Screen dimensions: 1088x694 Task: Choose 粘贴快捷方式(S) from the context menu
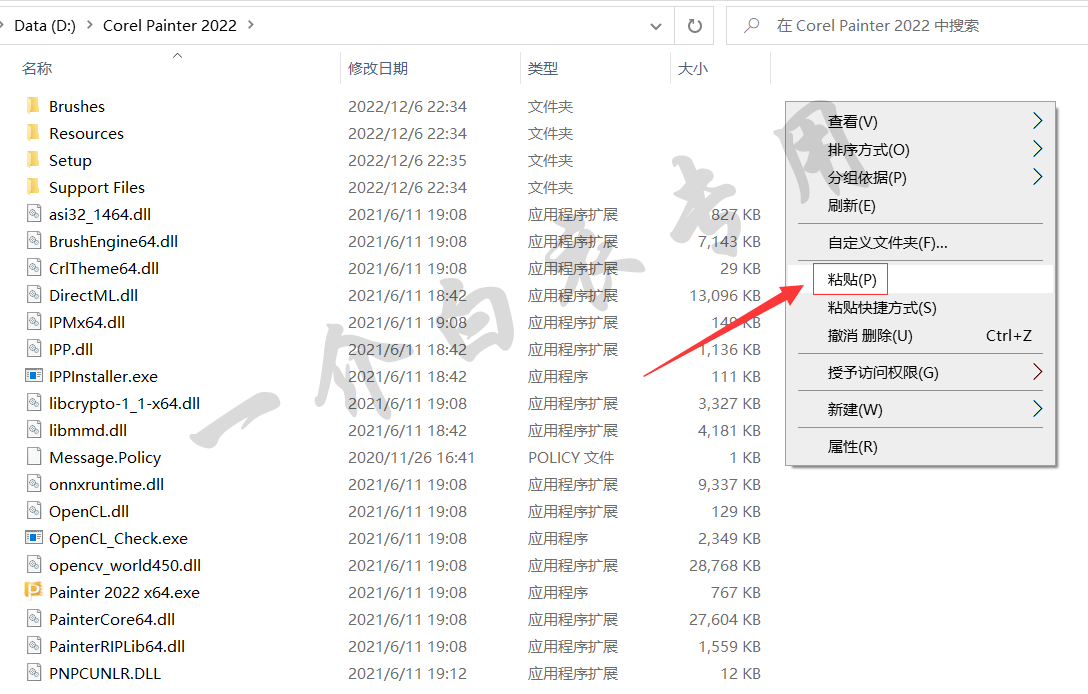click(x=921, y=307)
